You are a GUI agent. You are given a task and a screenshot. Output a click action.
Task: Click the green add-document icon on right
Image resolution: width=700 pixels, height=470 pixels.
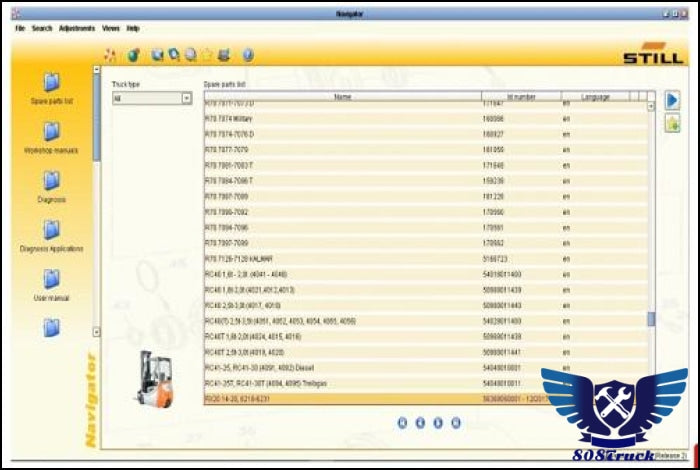tap(673, 123)
